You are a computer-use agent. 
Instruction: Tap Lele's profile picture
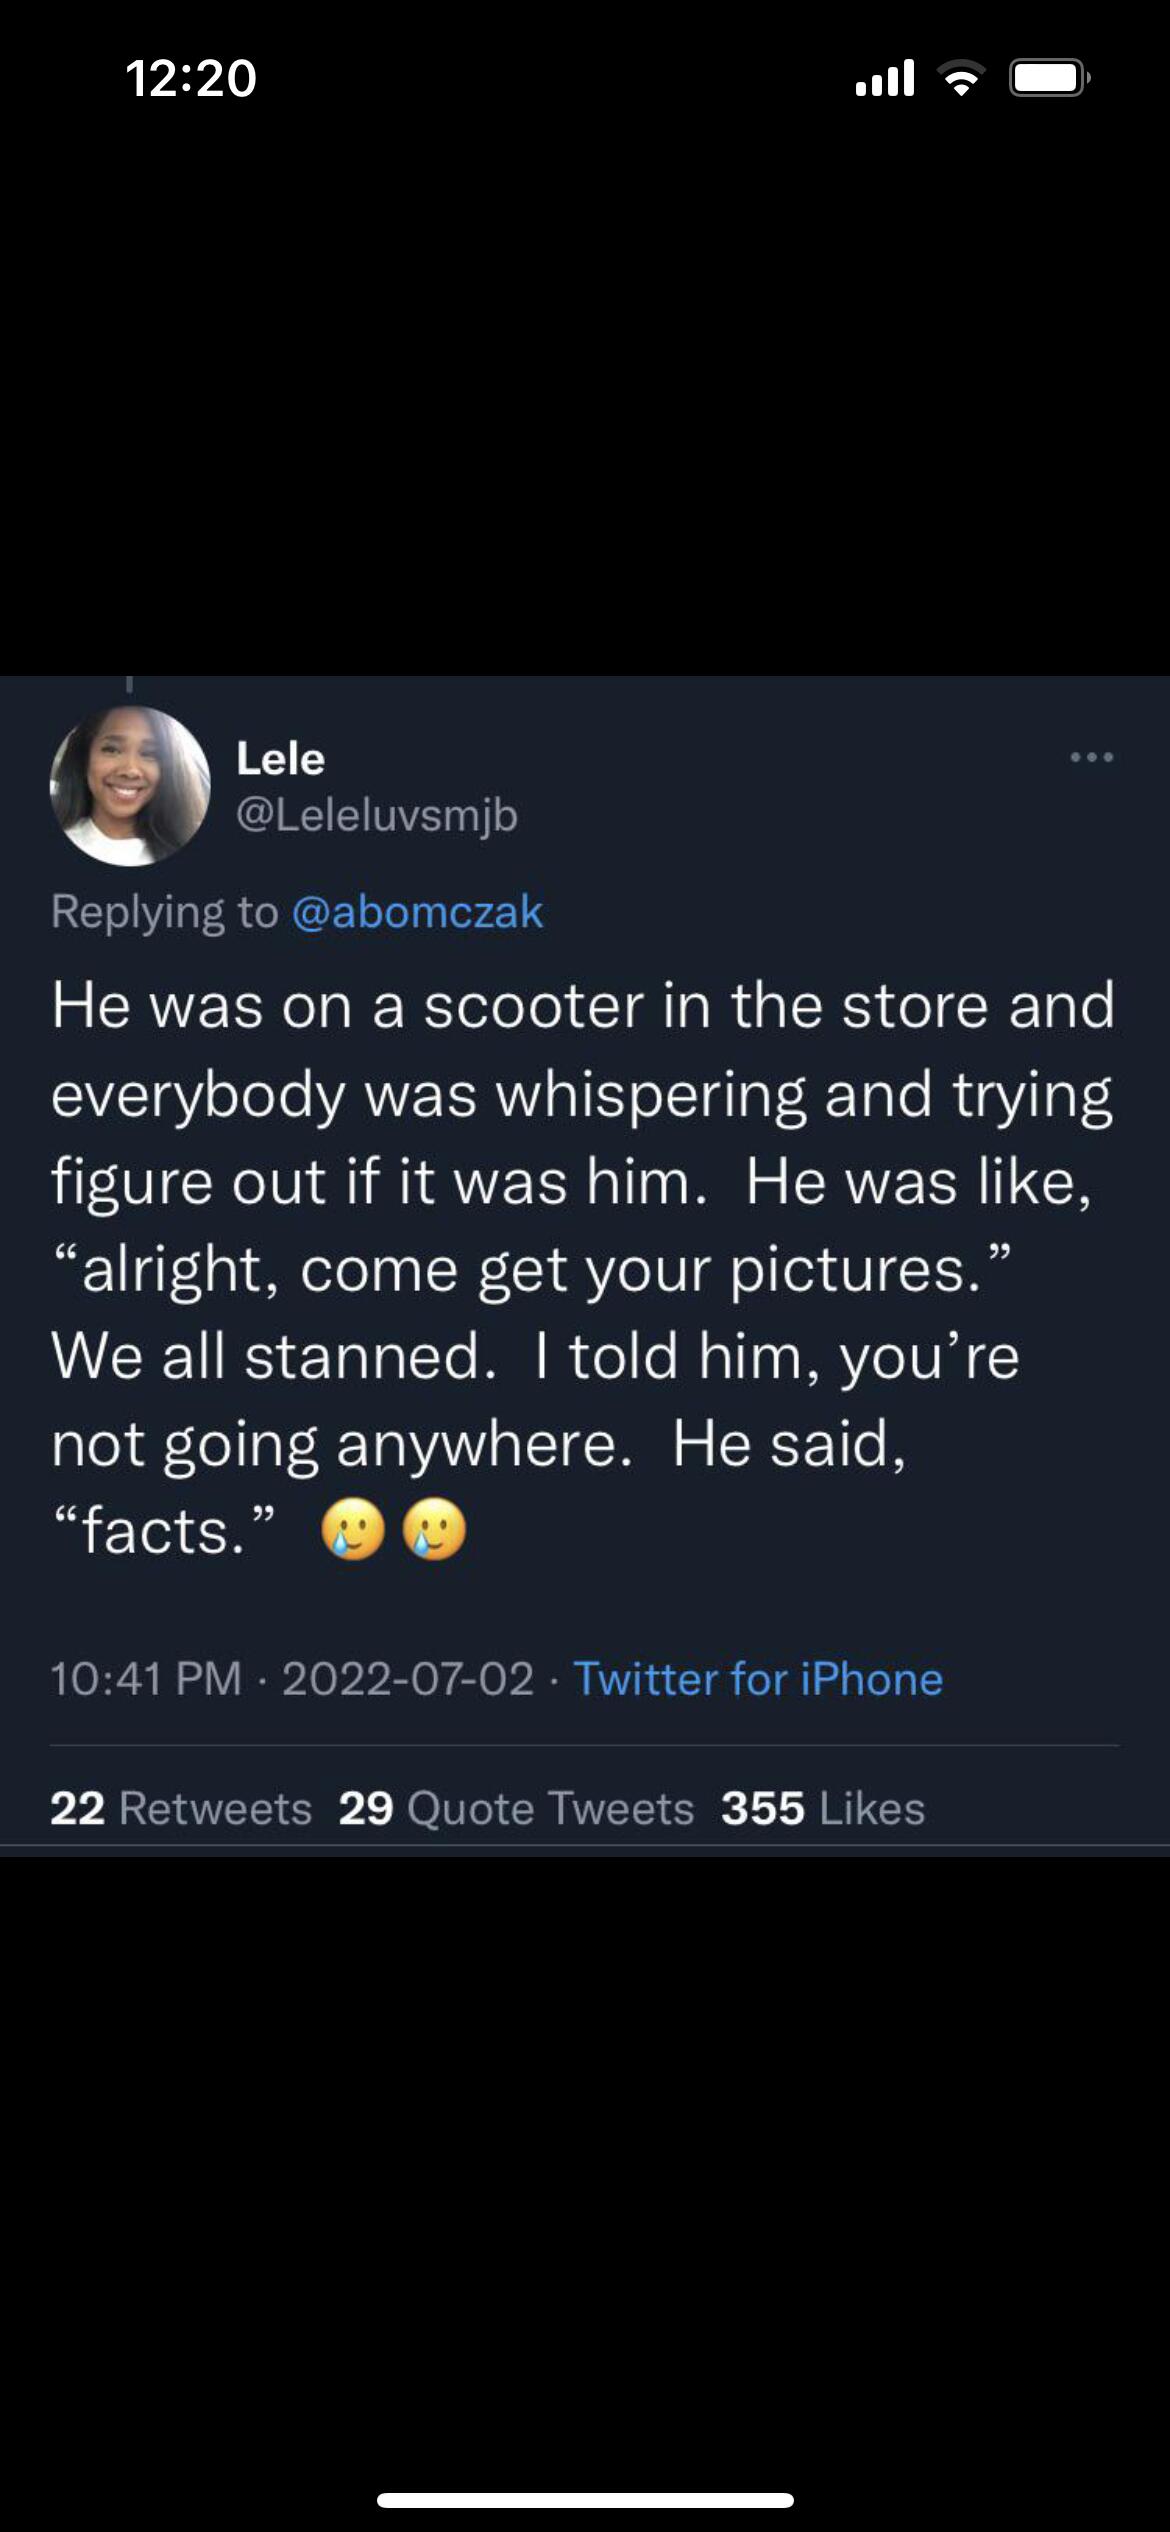[130, 786]
